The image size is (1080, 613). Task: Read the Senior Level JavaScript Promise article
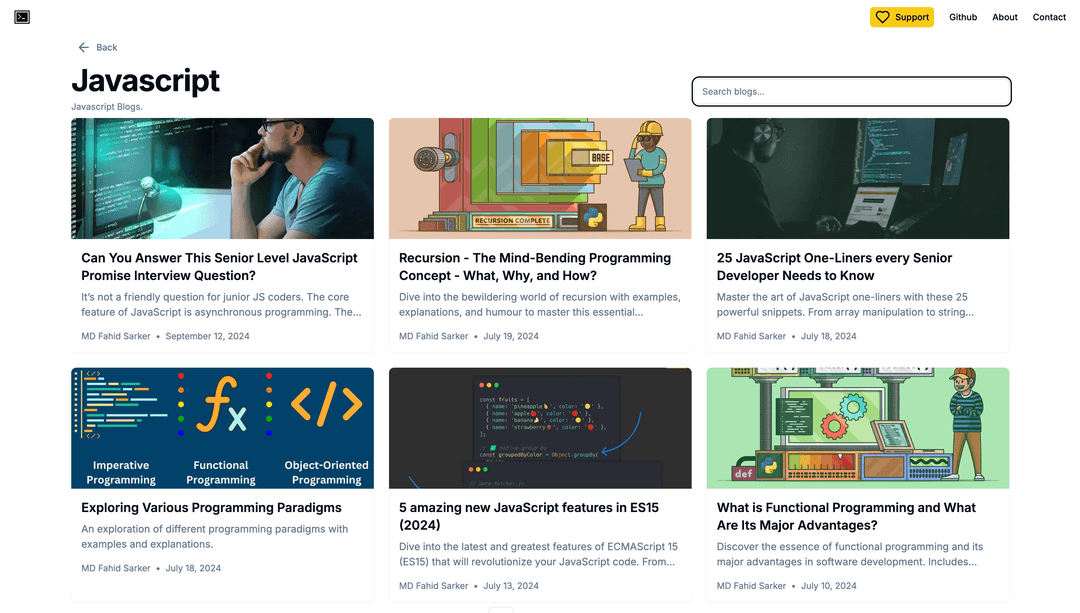tap(219, 266)
